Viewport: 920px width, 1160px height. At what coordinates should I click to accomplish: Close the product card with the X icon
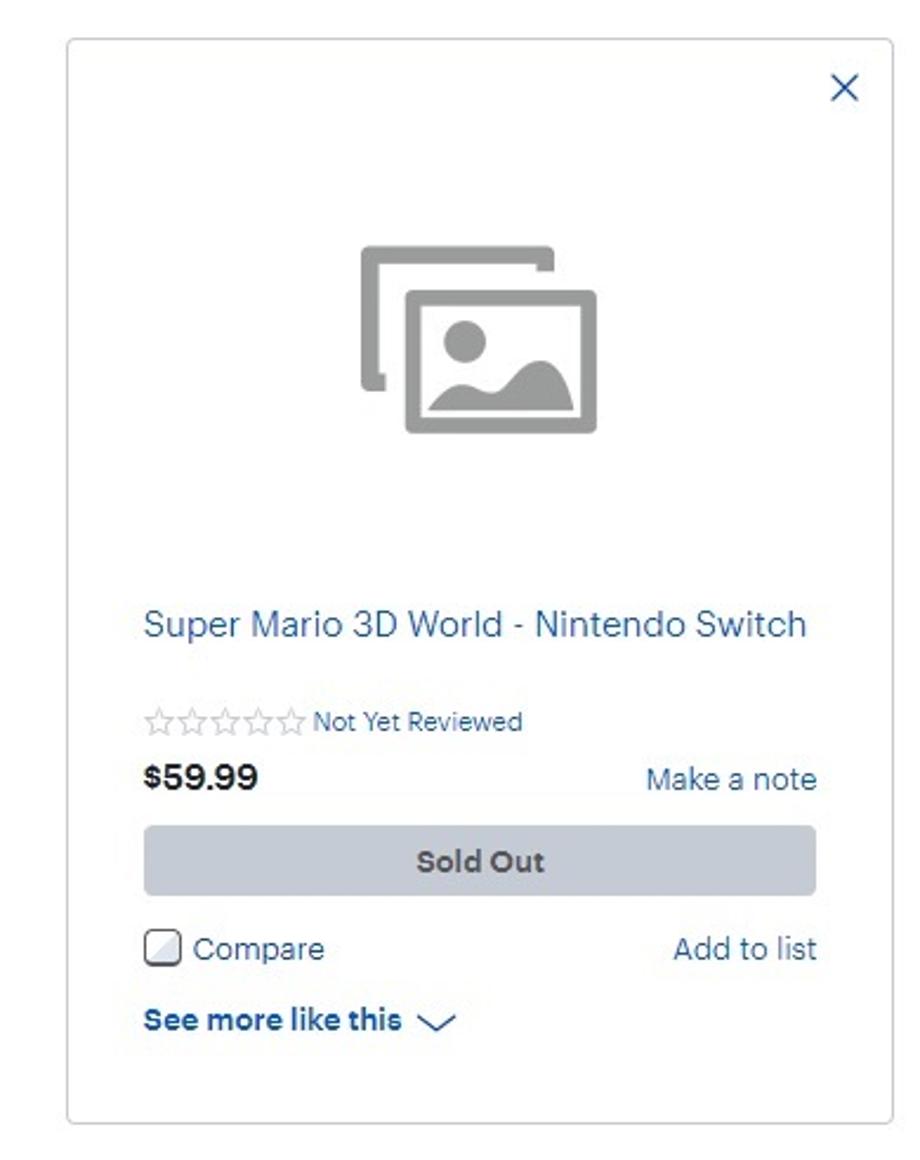pos(844,88)
